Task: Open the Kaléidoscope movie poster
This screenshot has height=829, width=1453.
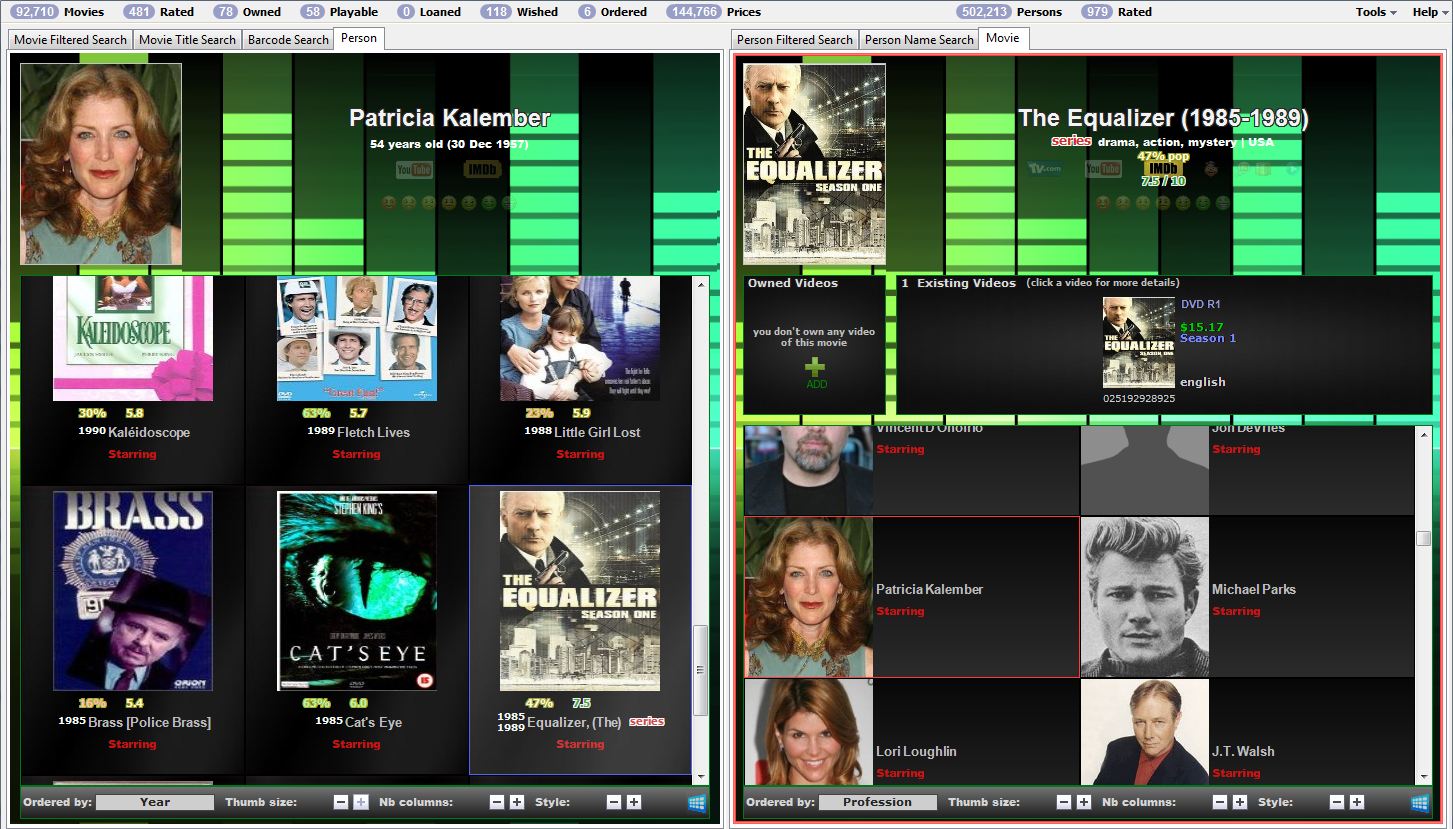Action: 133,338
